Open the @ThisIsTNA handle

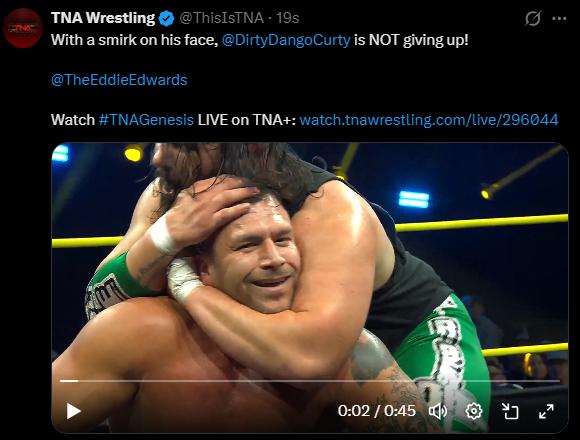(222, 18)
